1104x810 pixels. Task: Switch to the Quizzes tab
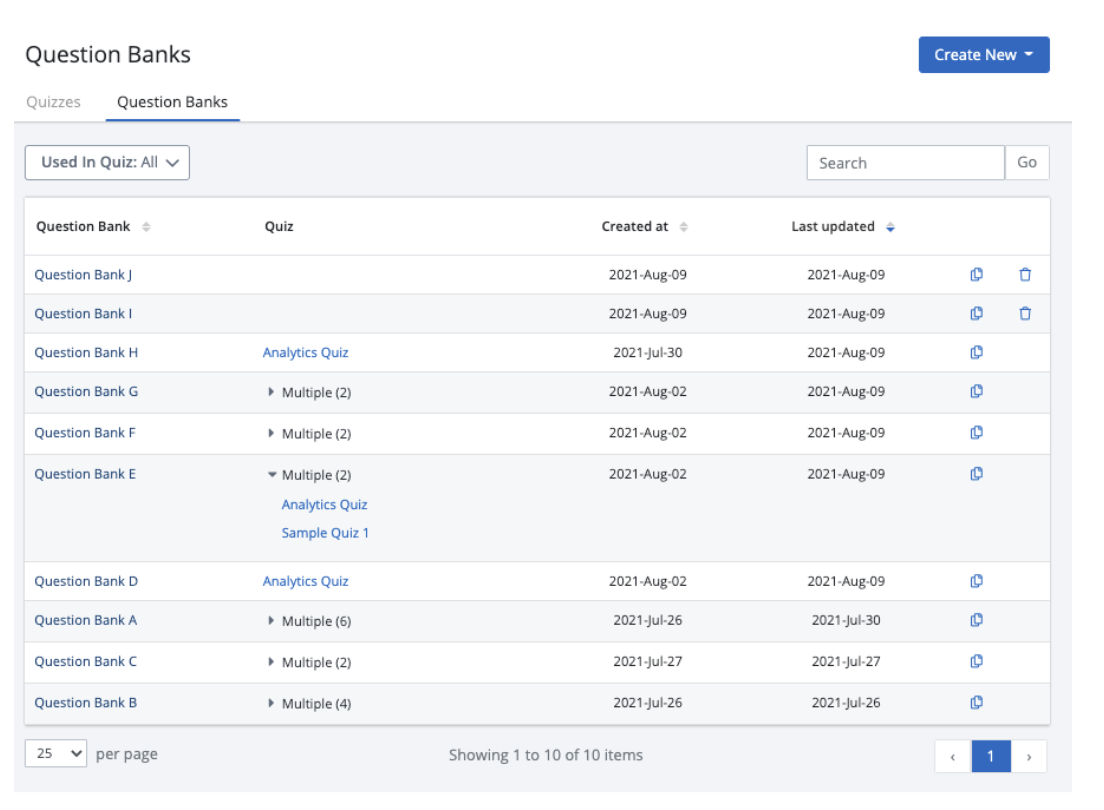point(54,102)
